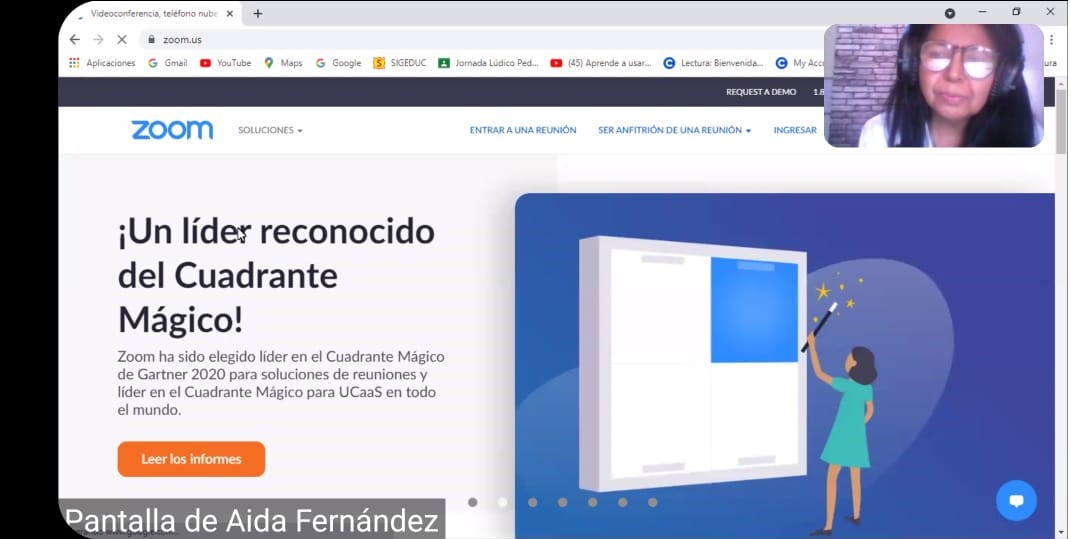Open the Chrome three-dot menu
The image size is (1071, 539).
pos(1052,40)
